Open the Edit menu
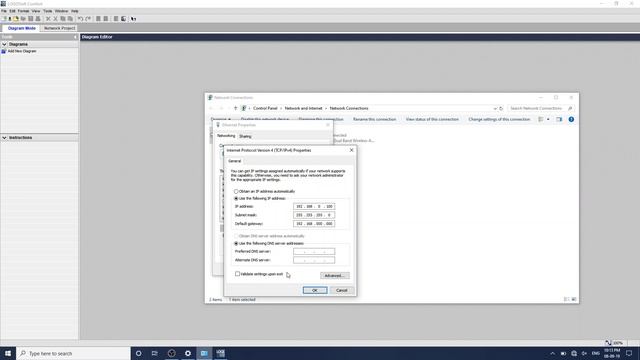 pyautogui.click(x=13, y=11)
